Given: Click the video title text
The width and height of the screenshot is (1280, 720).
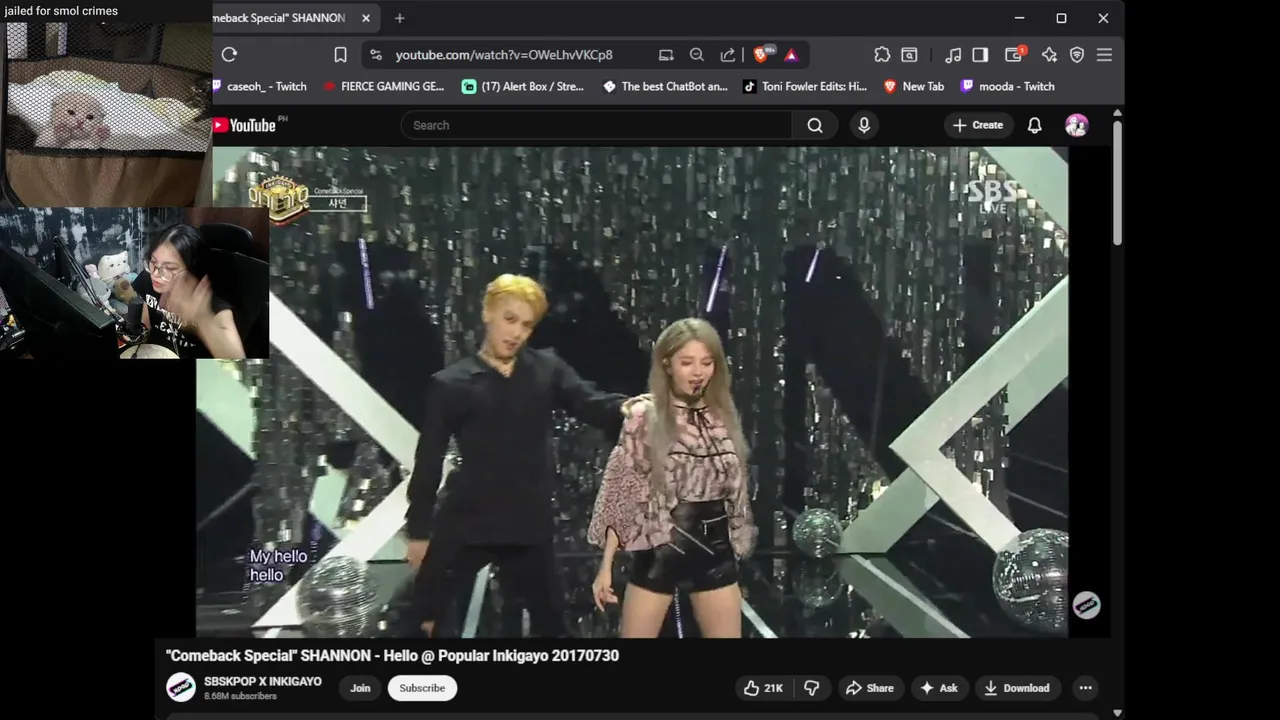Looking at the screenshot, I should coord(392,655).
